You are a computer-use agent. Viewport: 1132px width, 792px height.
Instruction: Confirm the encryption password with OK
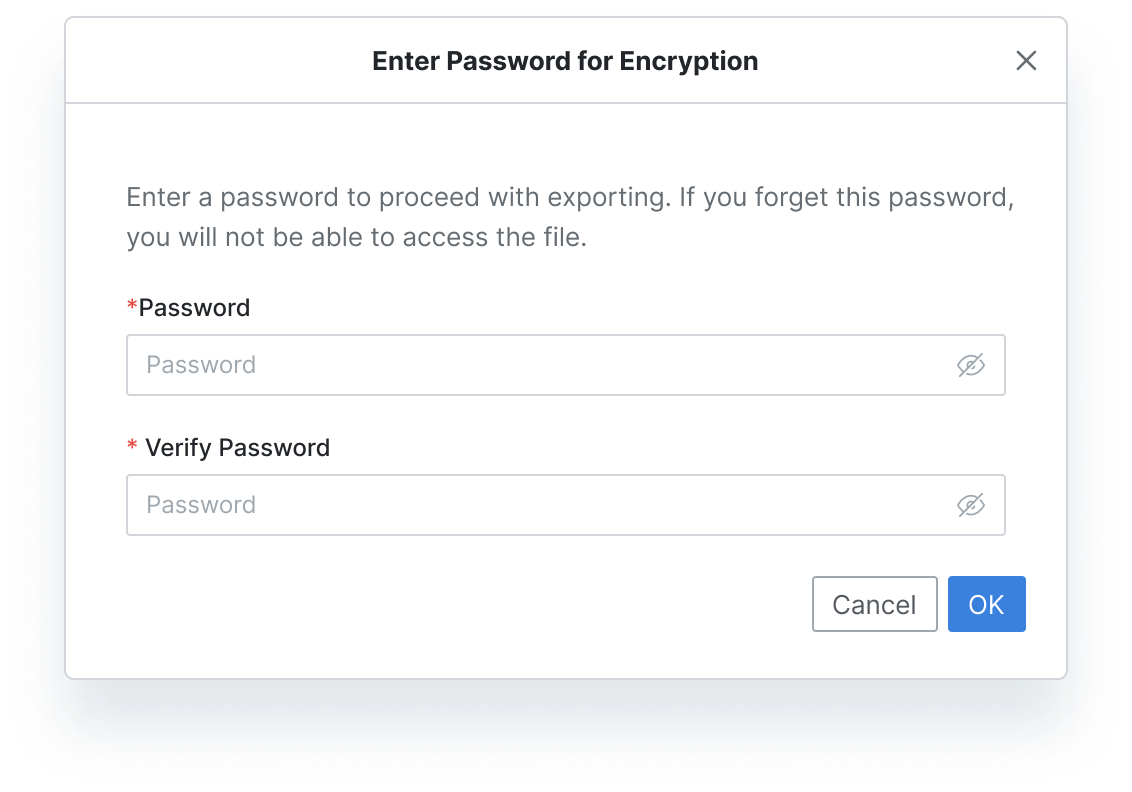click(986, 604)
